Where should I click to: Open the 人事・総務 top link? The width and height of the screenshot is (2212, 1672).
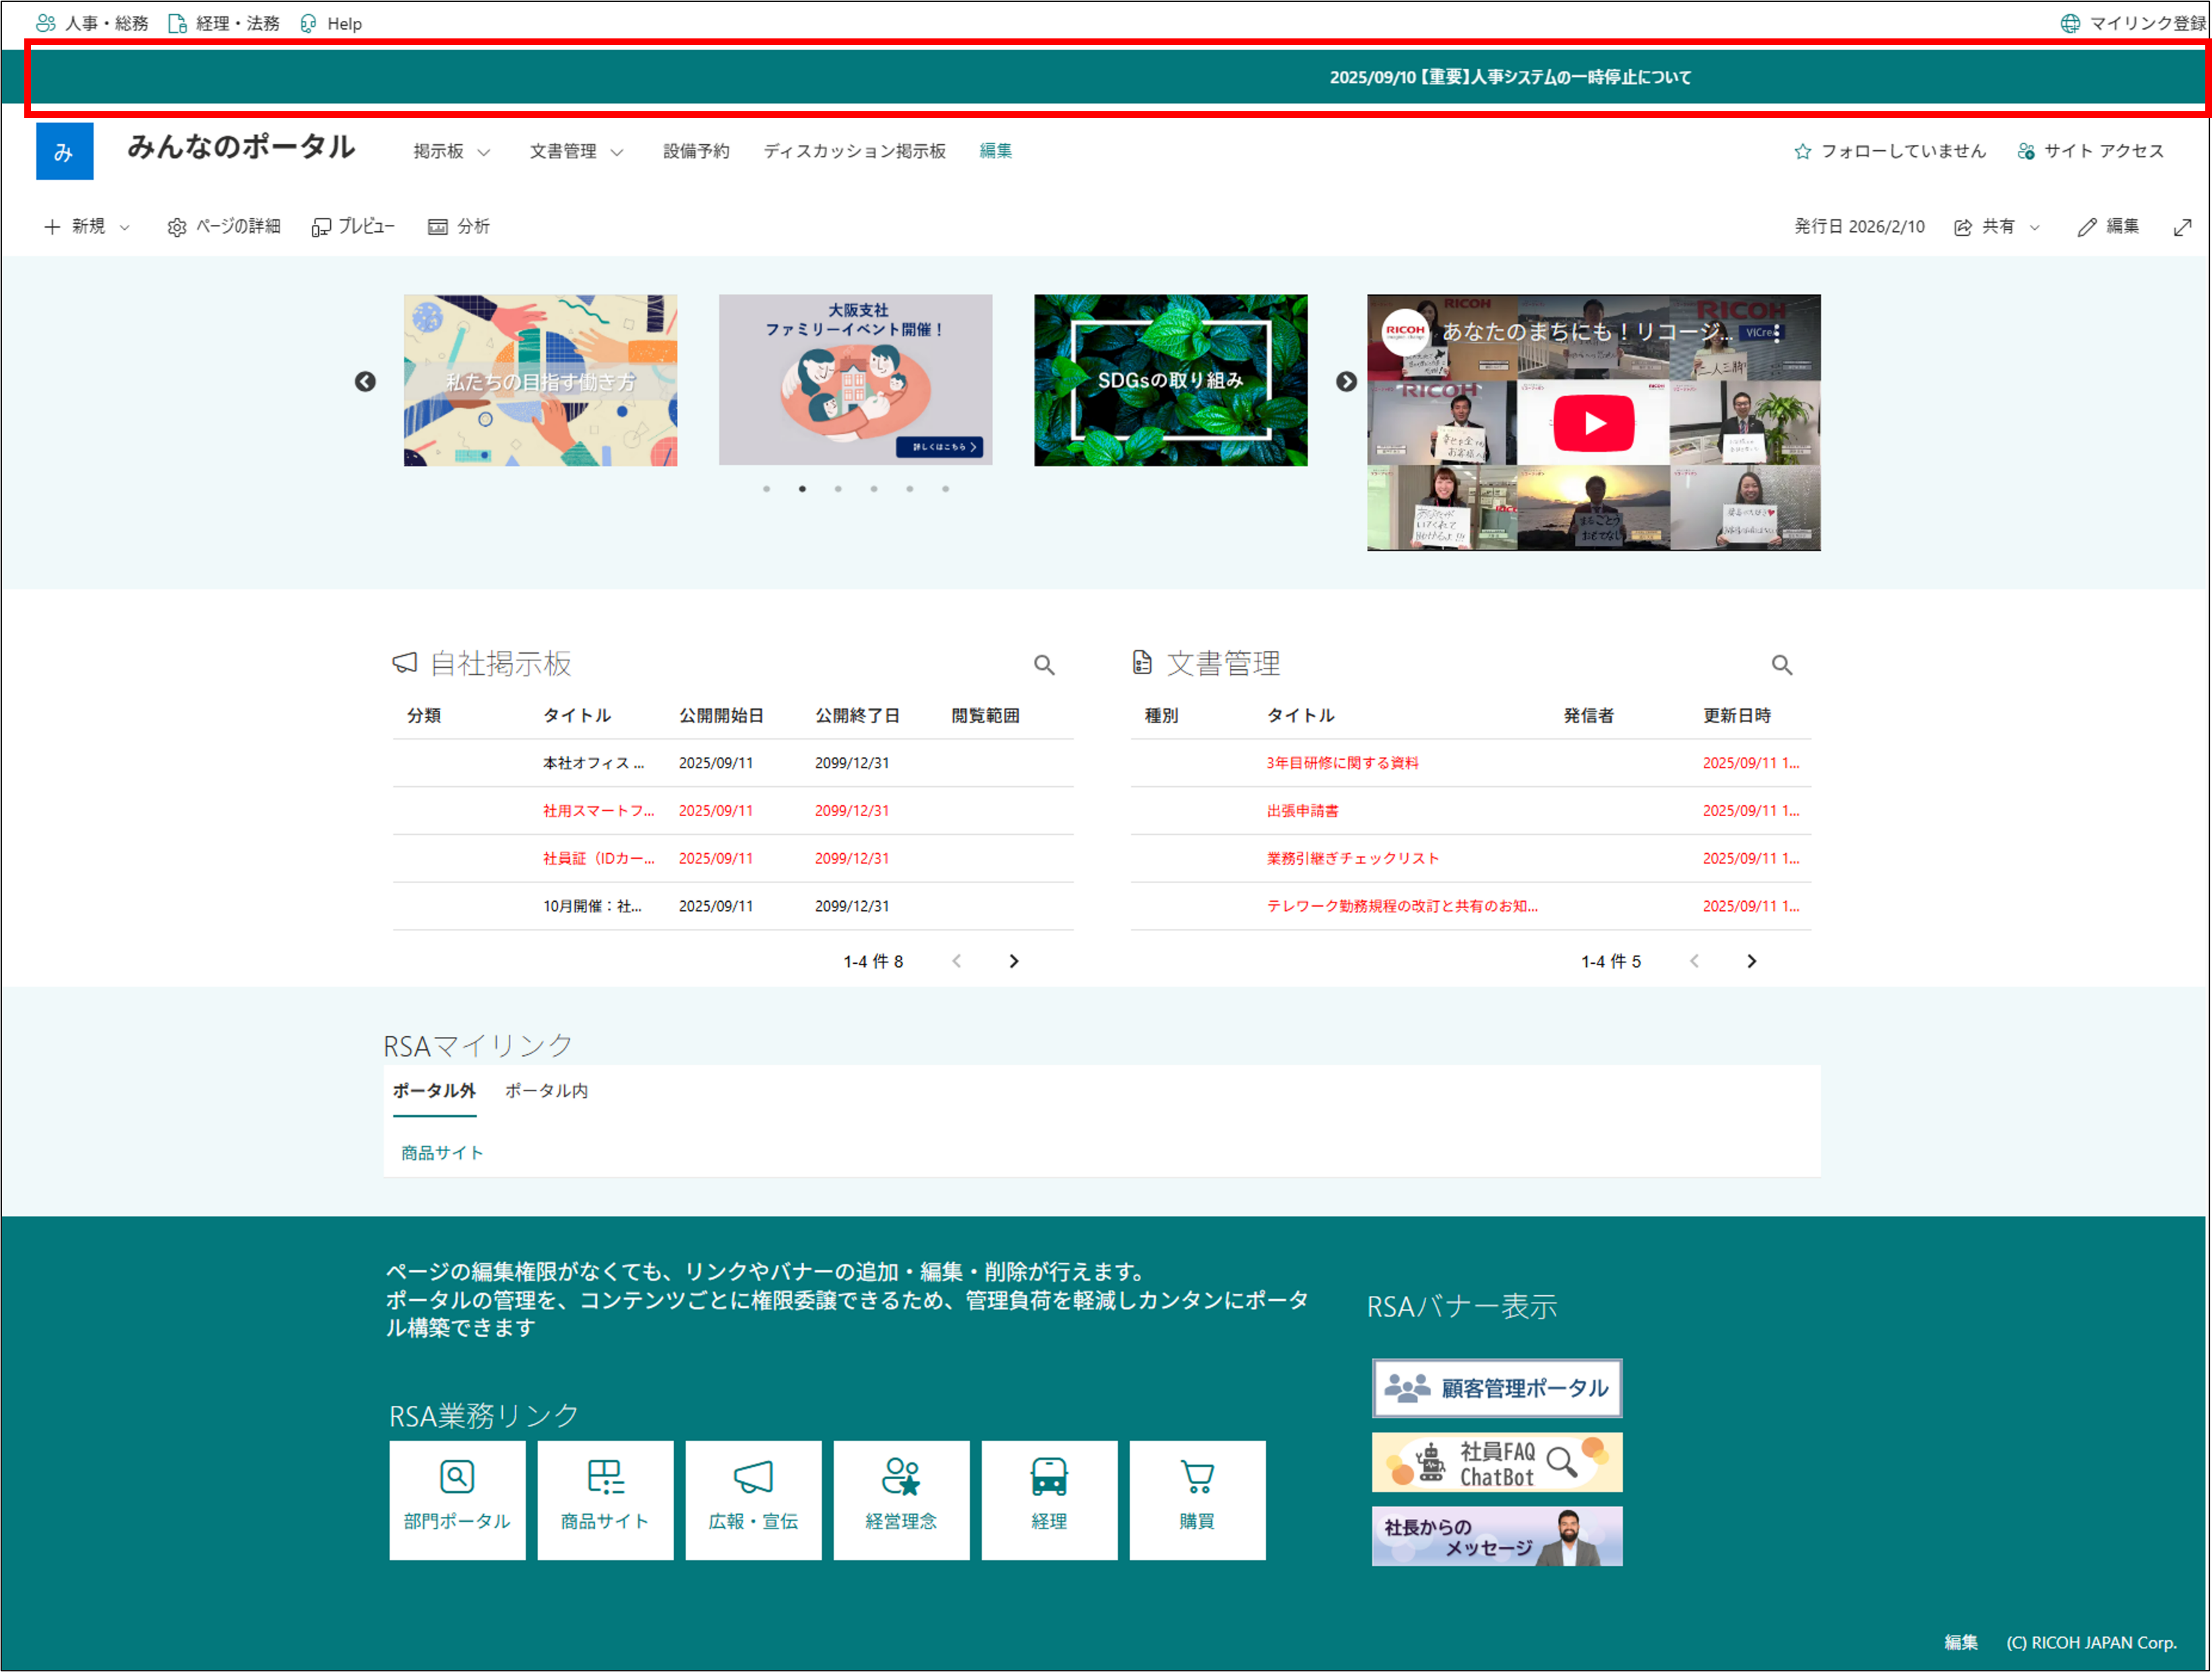[92, 23]
